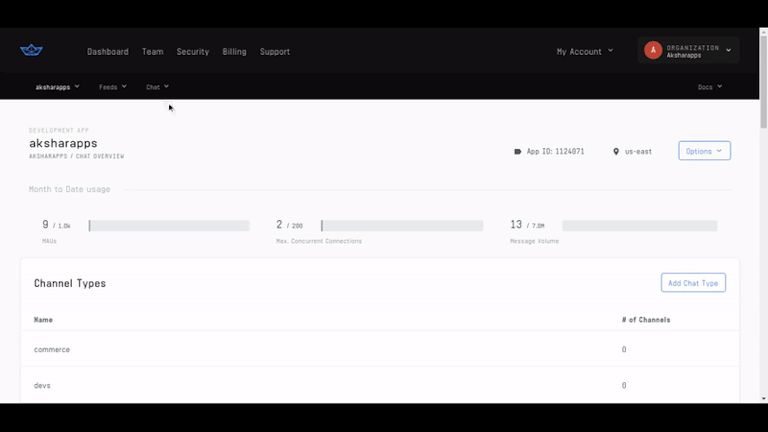Expand the Chat menu
The image size is (768, 432).
tap(157, 87)
